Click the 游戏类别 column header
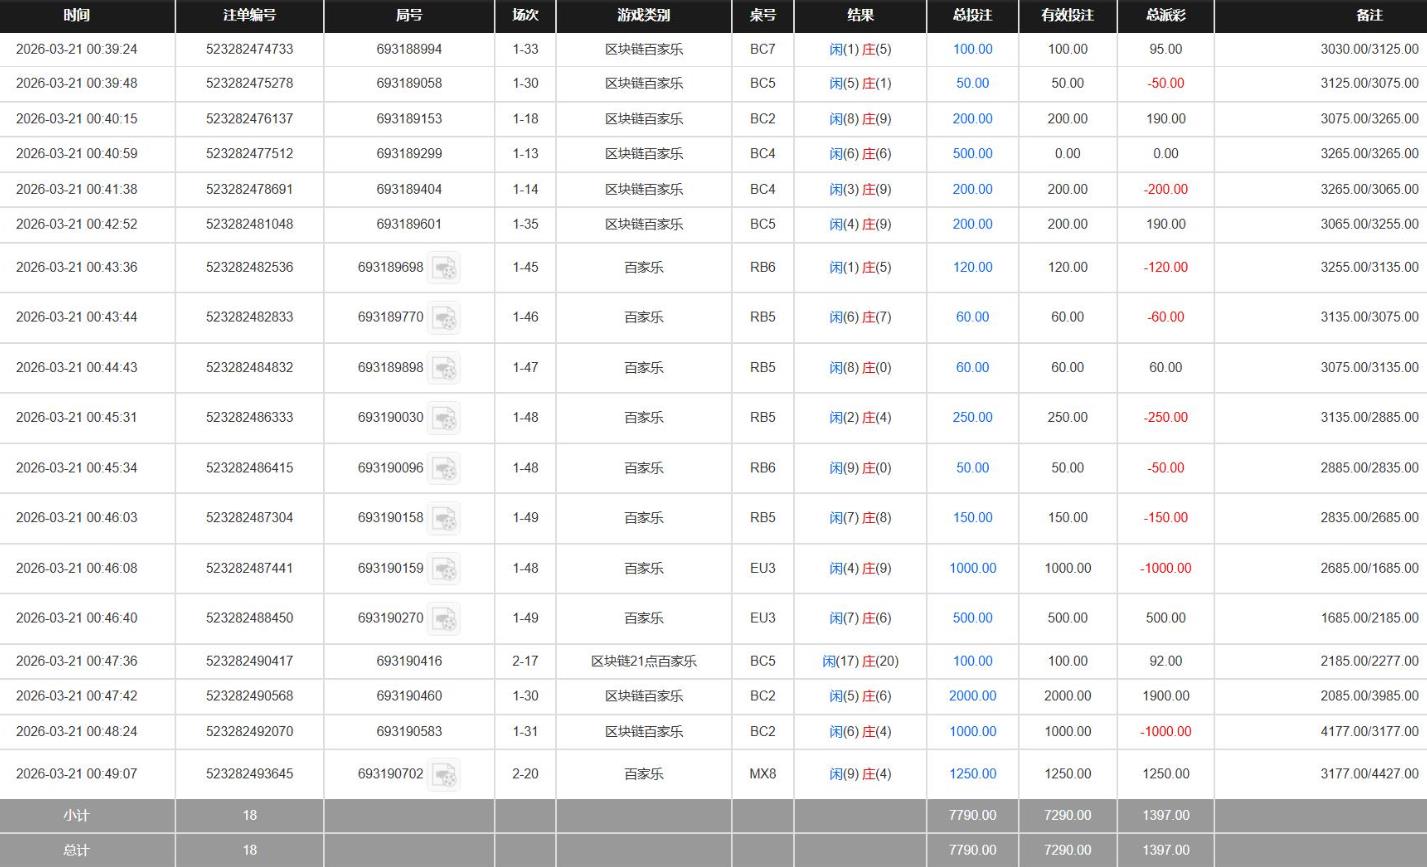The image size is (1427, 867). point(643,16)
